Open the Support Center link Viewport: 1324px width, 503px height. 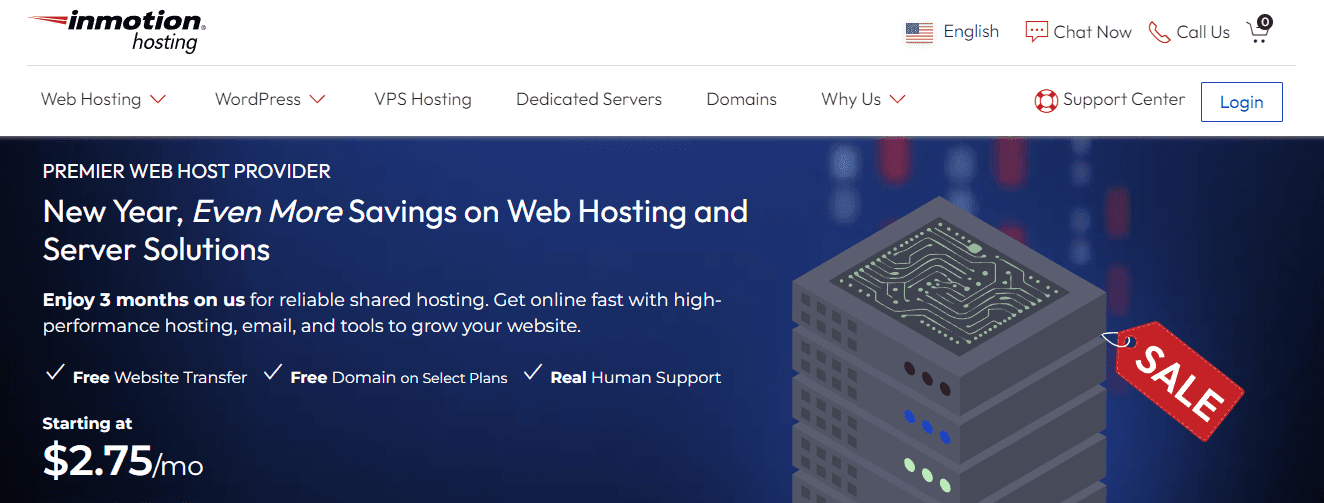(1124, 99)
